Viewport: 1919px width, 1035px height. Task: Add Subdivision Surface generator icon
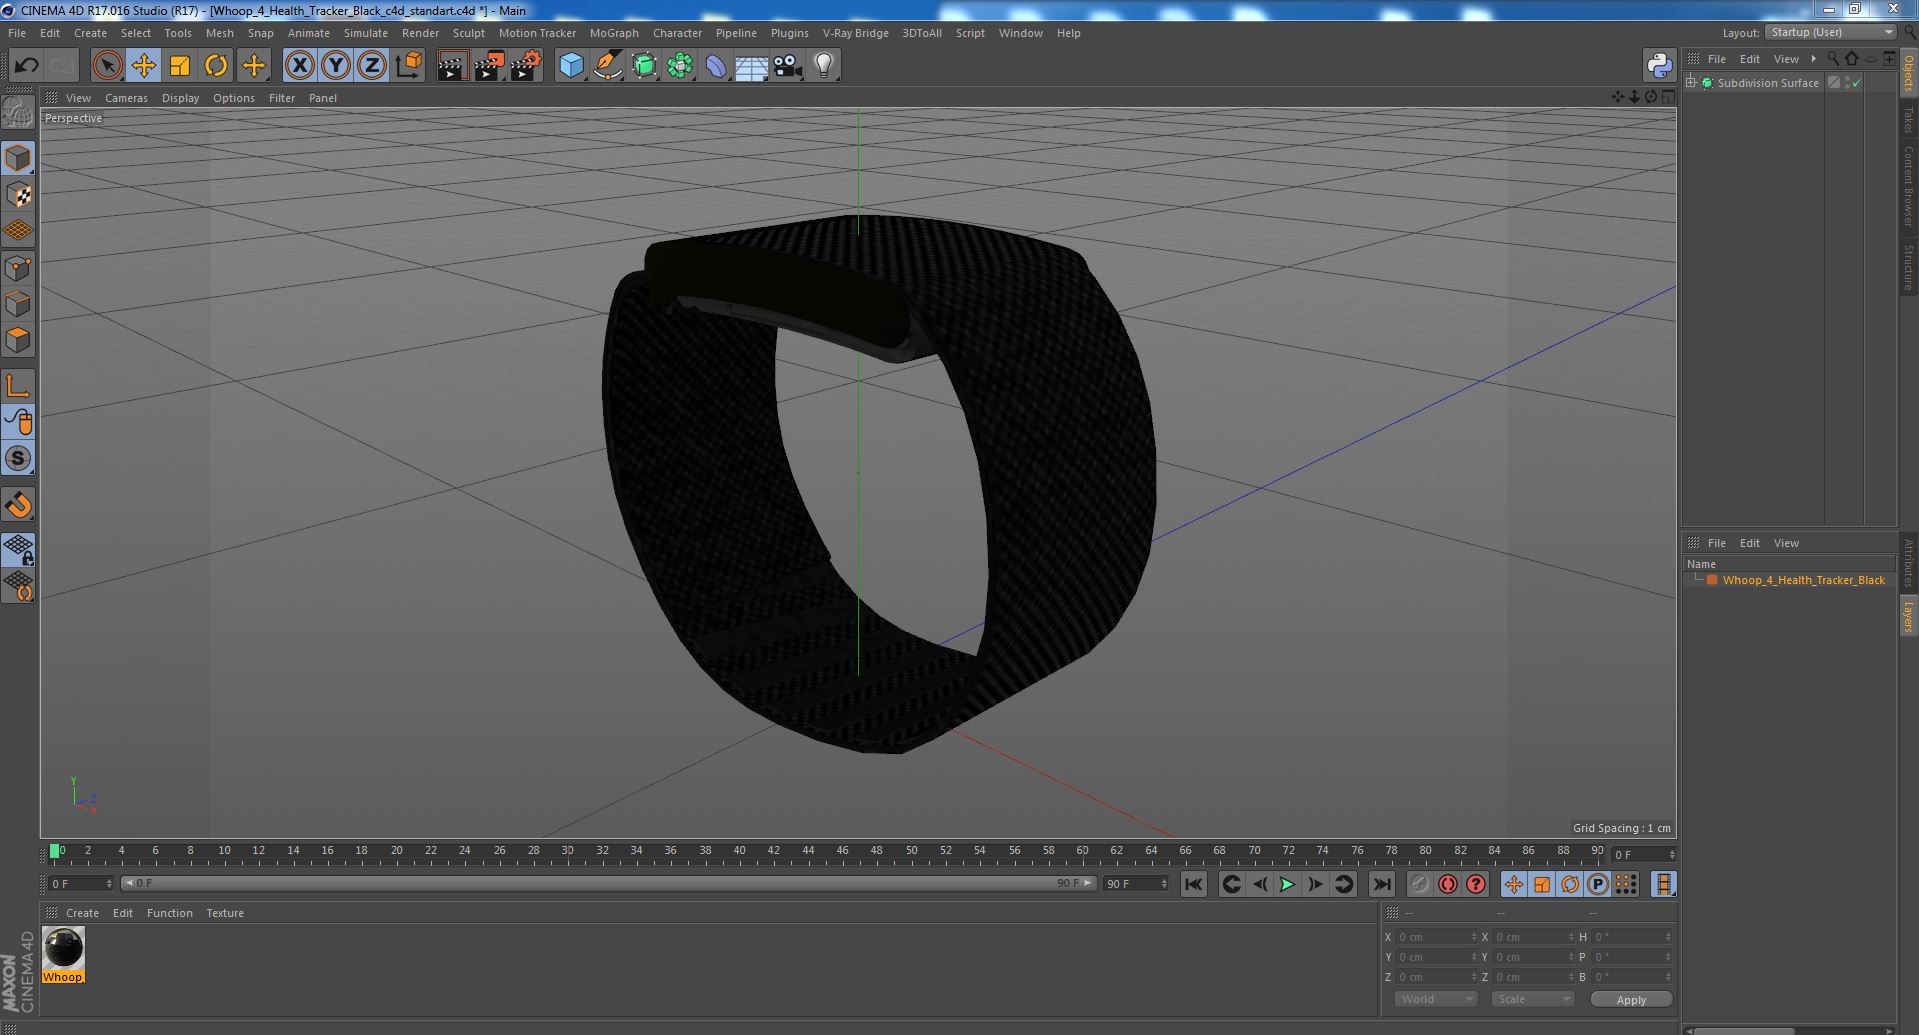pos(644,66)
